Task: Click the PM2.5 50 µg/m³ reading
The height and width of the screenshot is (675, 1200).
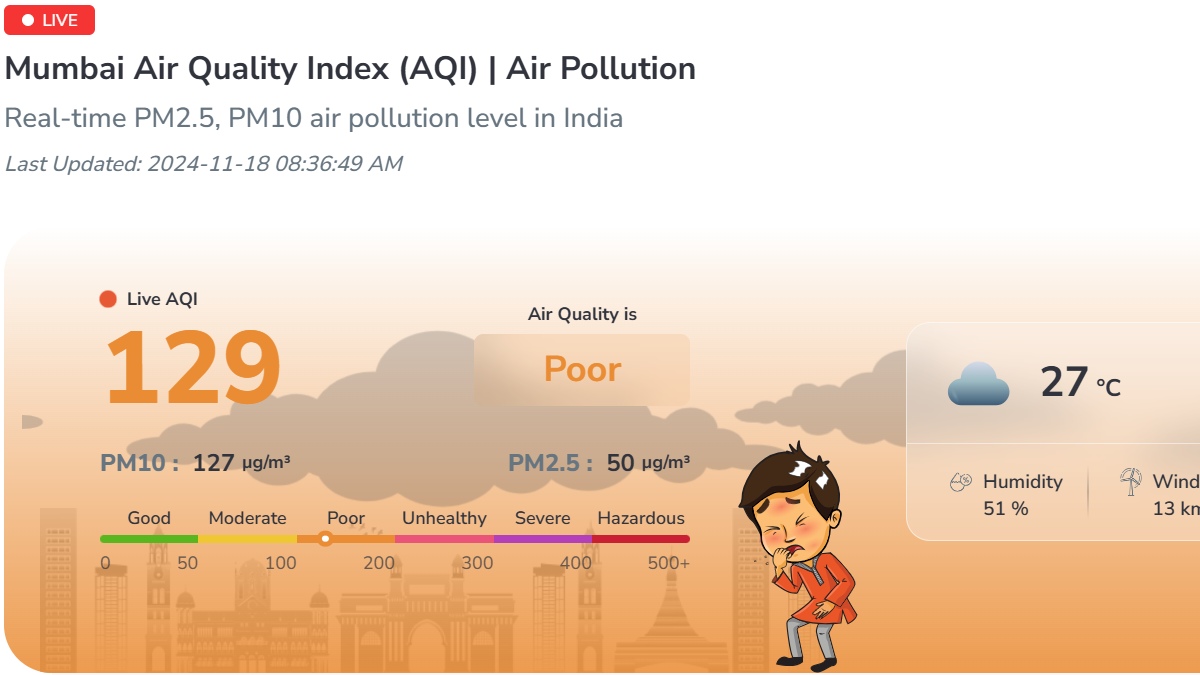Action: pyautogui.click(x=598, y=463)
